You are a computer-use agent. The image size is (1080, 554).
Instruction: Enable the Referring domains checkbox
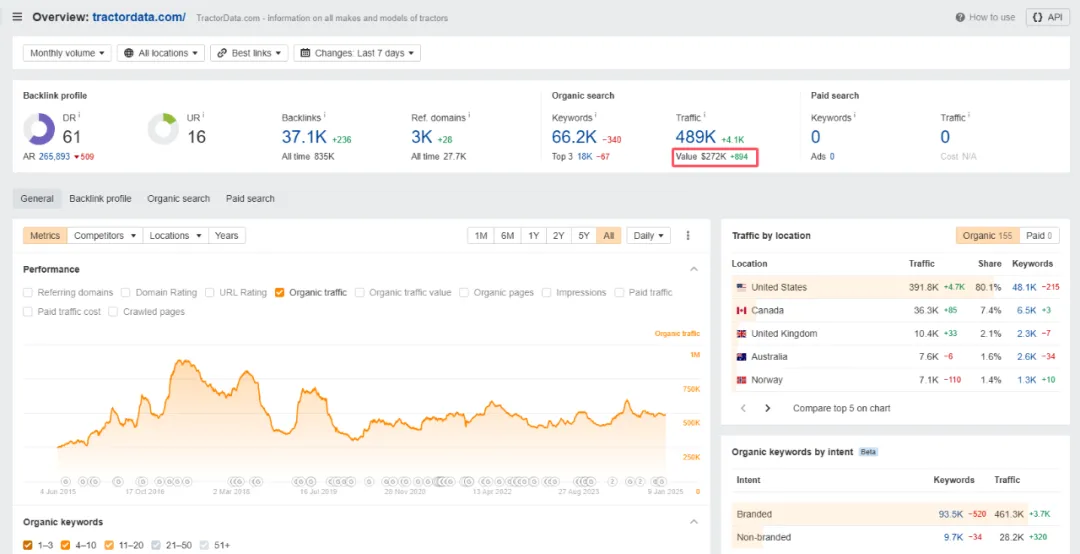point(28,292)
